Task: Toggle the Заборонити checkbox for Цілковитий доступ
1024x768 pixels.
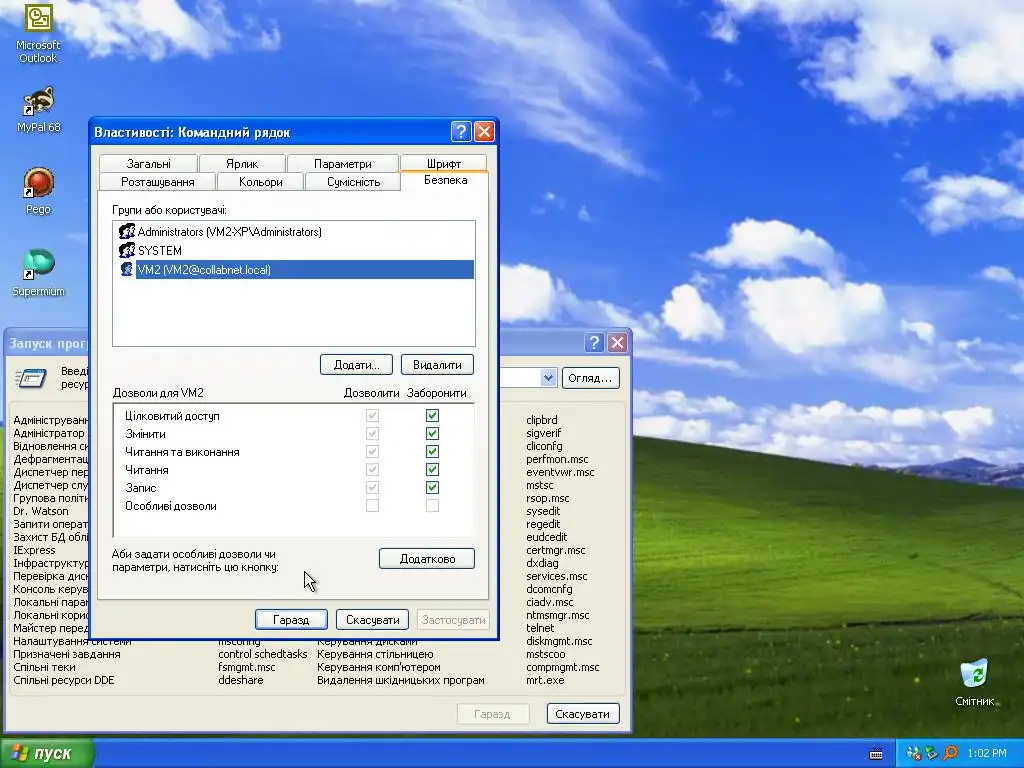Action: [432, 415]
